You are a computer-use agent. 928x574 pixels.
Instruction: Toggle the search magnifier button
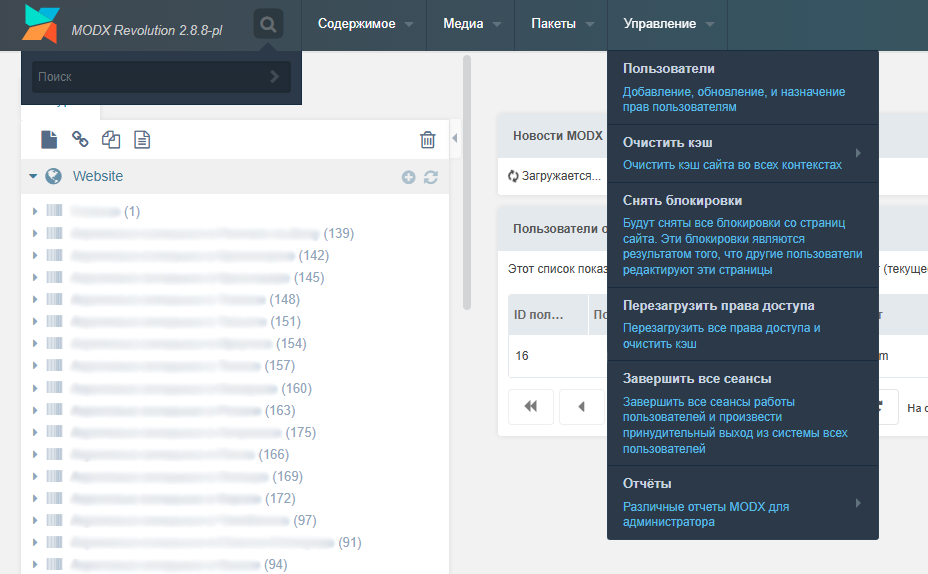(x=268, y=24)
